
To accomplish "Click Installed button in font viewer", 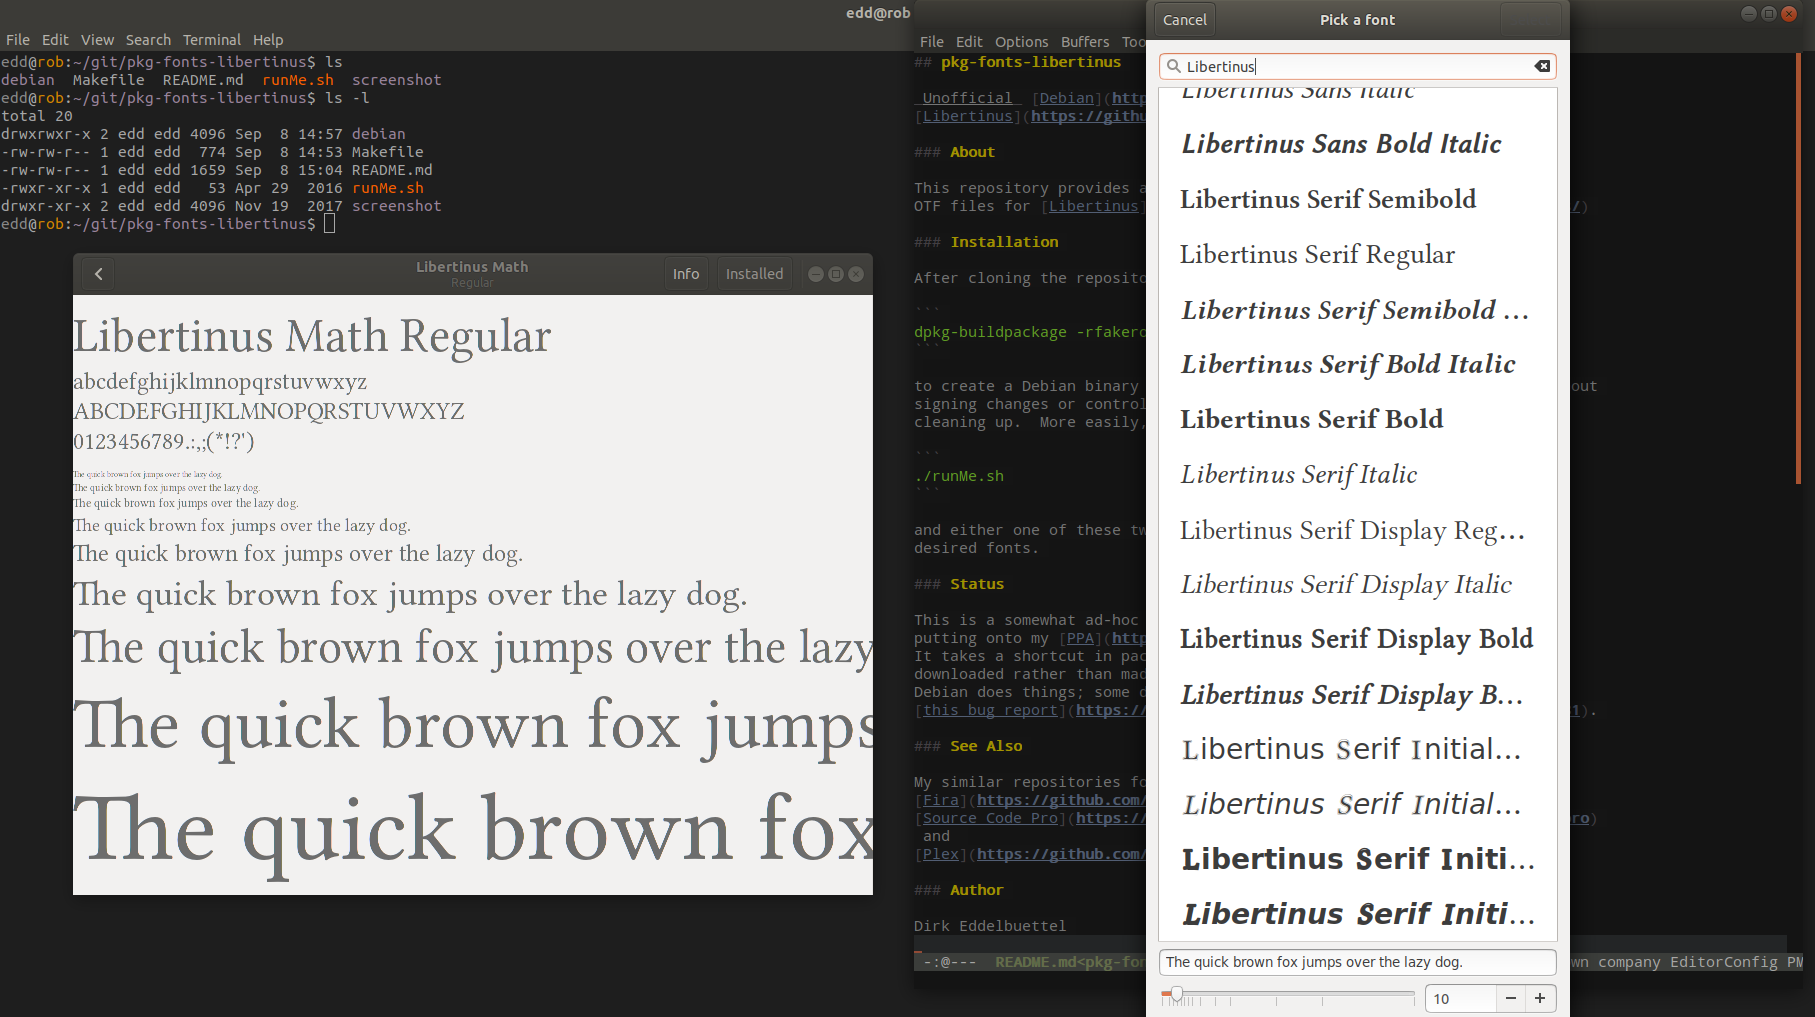I will (x=754, y=274).
